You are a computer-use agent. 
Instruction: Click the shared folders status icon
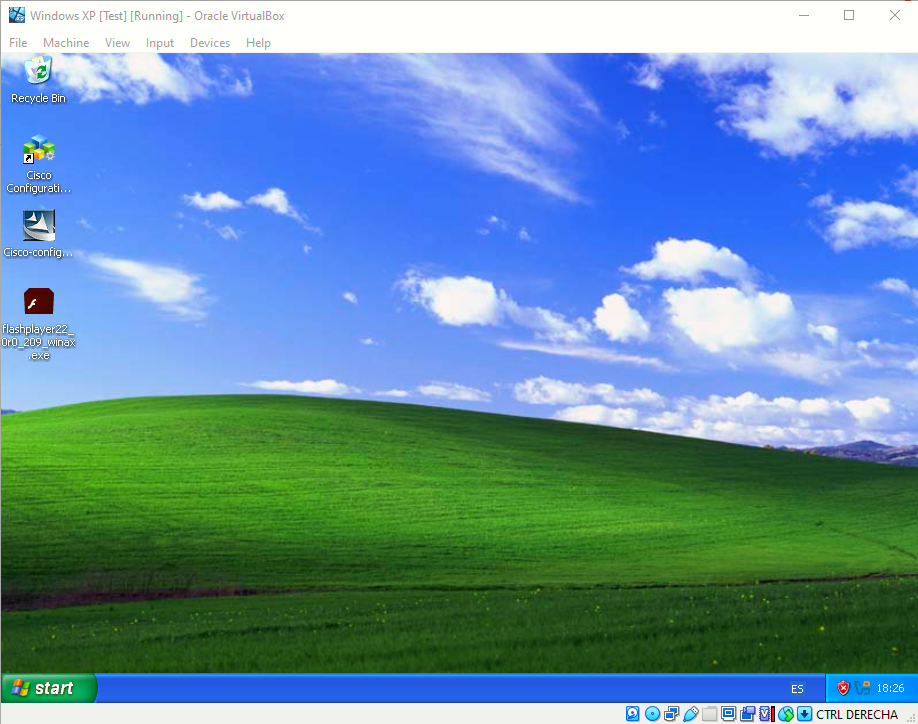710,714
